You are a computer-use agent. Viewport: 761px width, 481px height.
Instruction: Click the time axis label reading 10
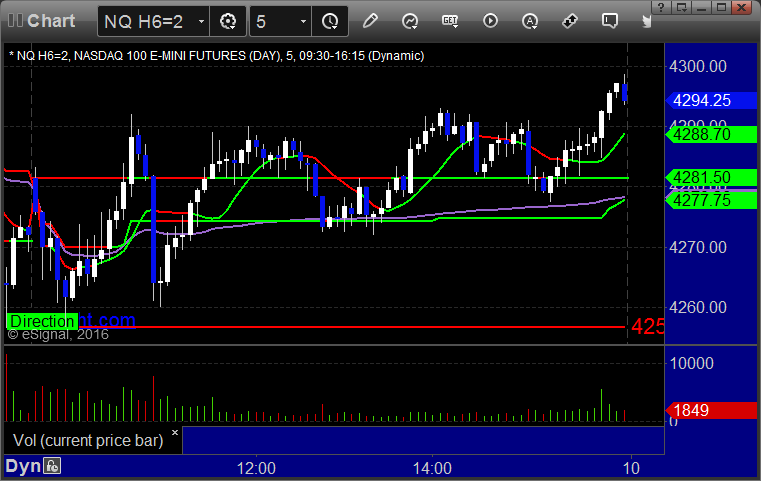click(631, 468)
